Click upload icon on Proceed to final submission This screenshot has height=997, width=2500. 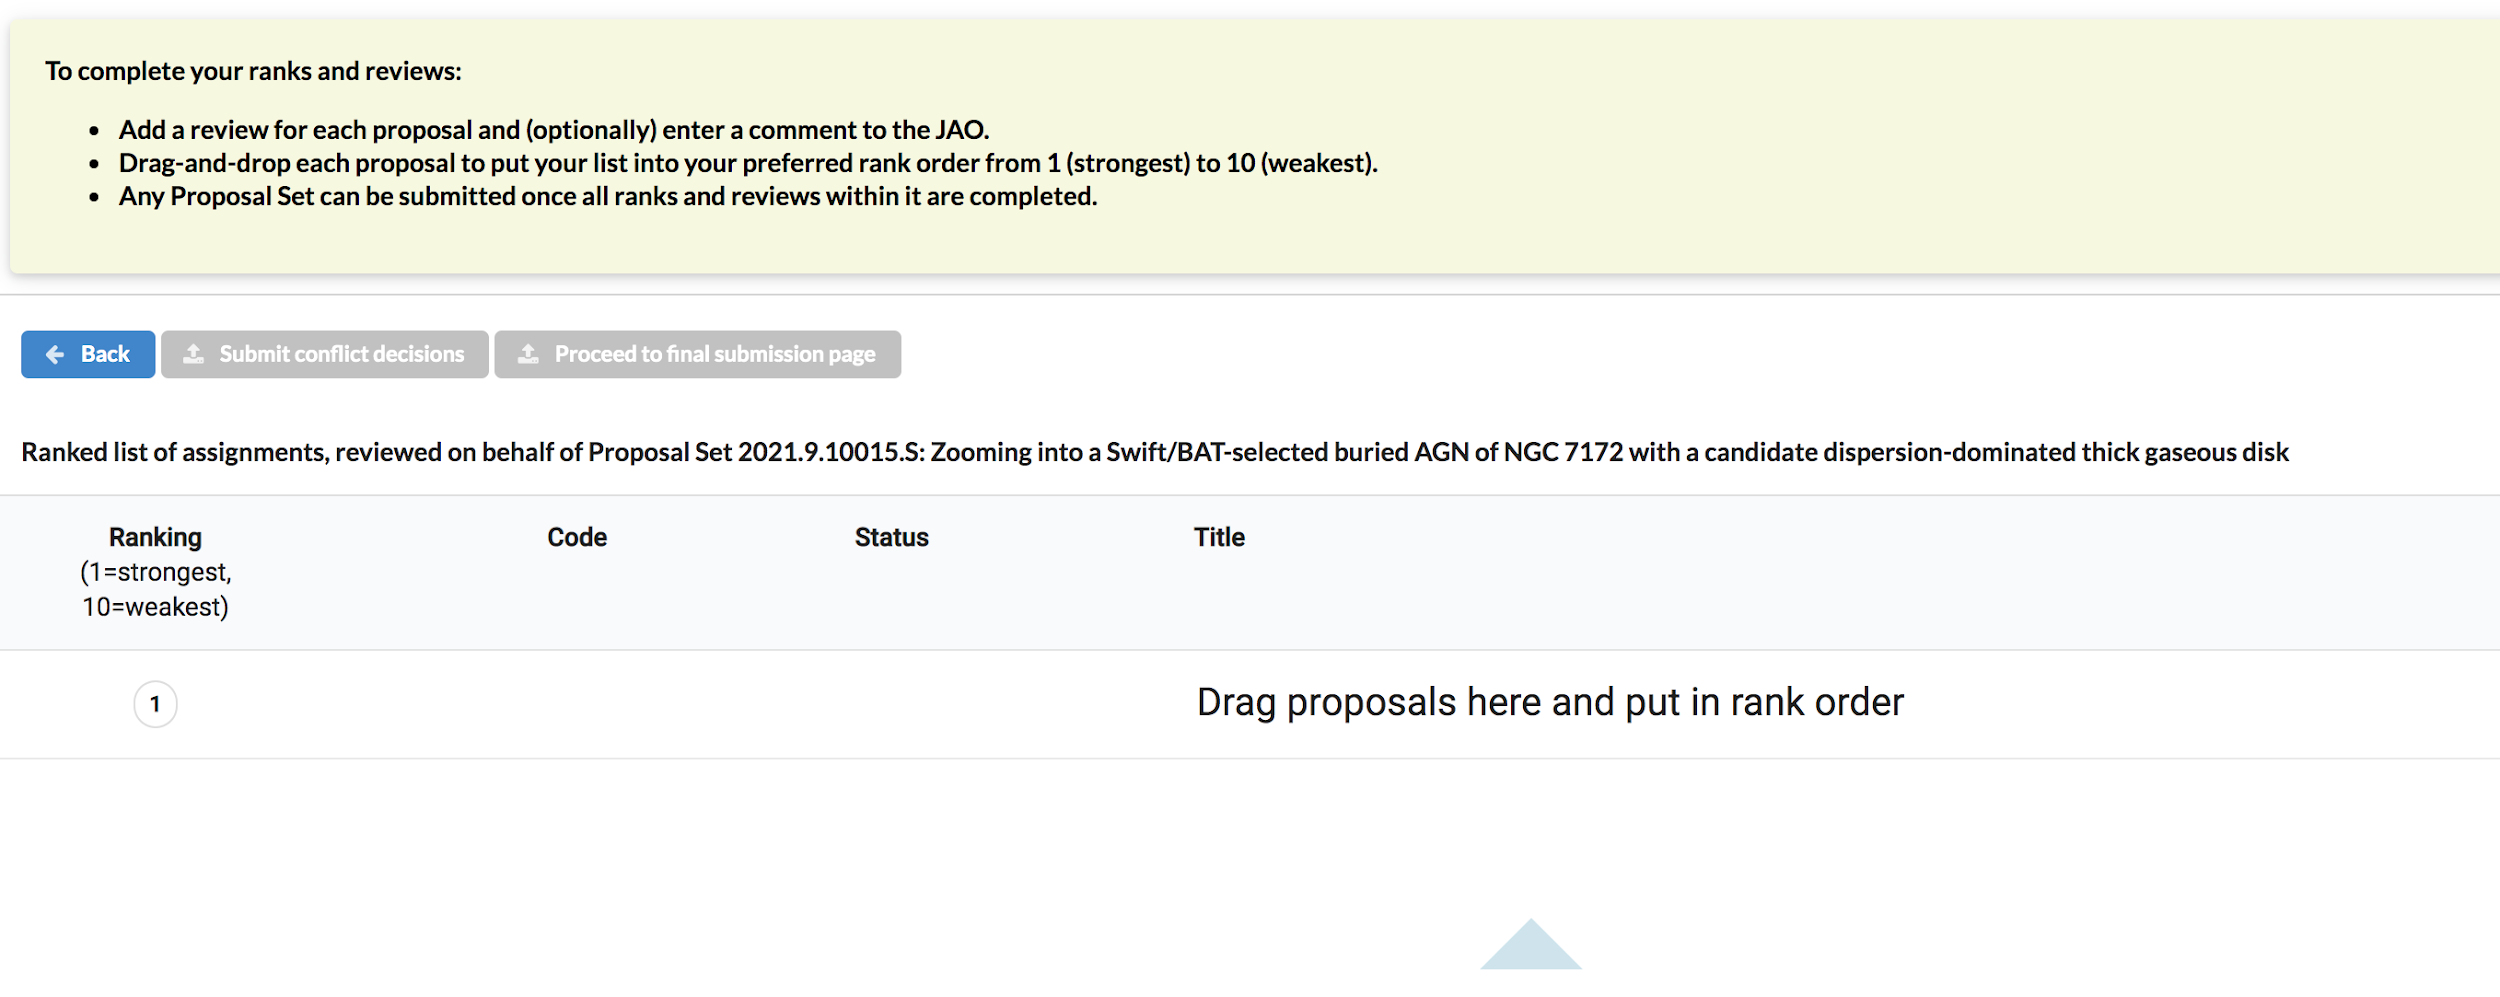[528, 354]
